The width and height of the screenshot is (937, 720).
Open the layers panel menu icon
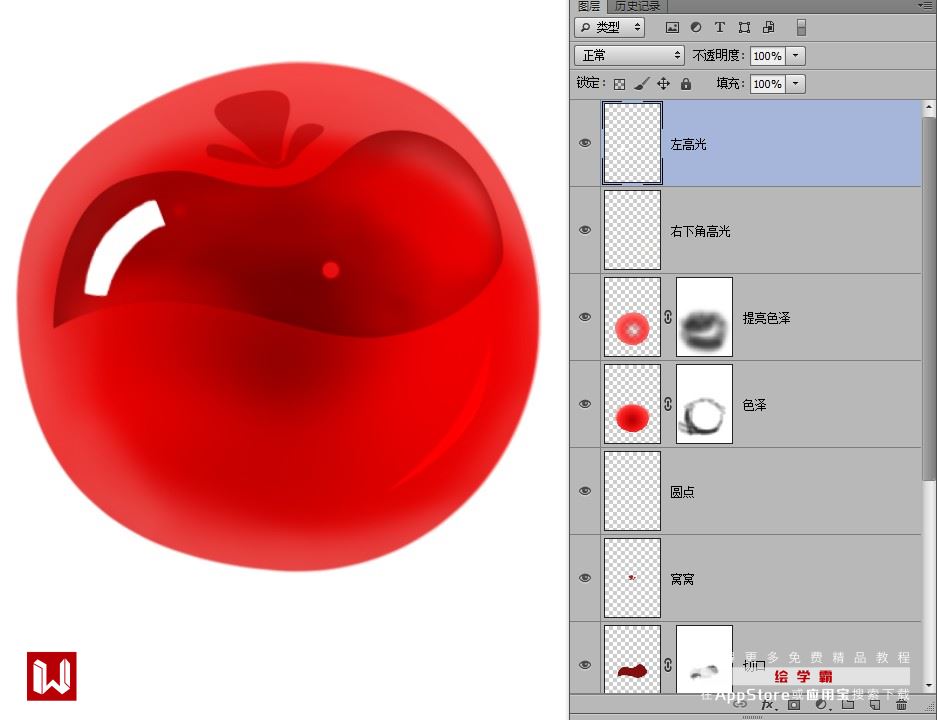(924, 5)
